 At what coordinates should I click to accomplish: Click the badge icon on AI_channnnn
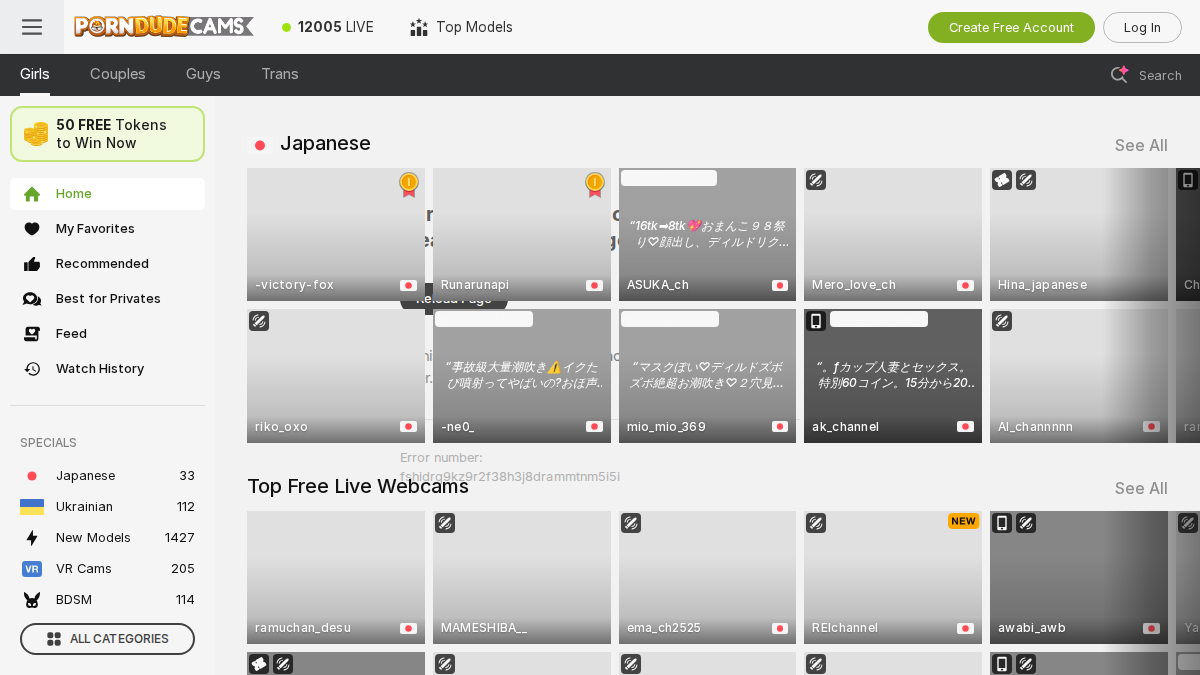[x=1002, y=321]
